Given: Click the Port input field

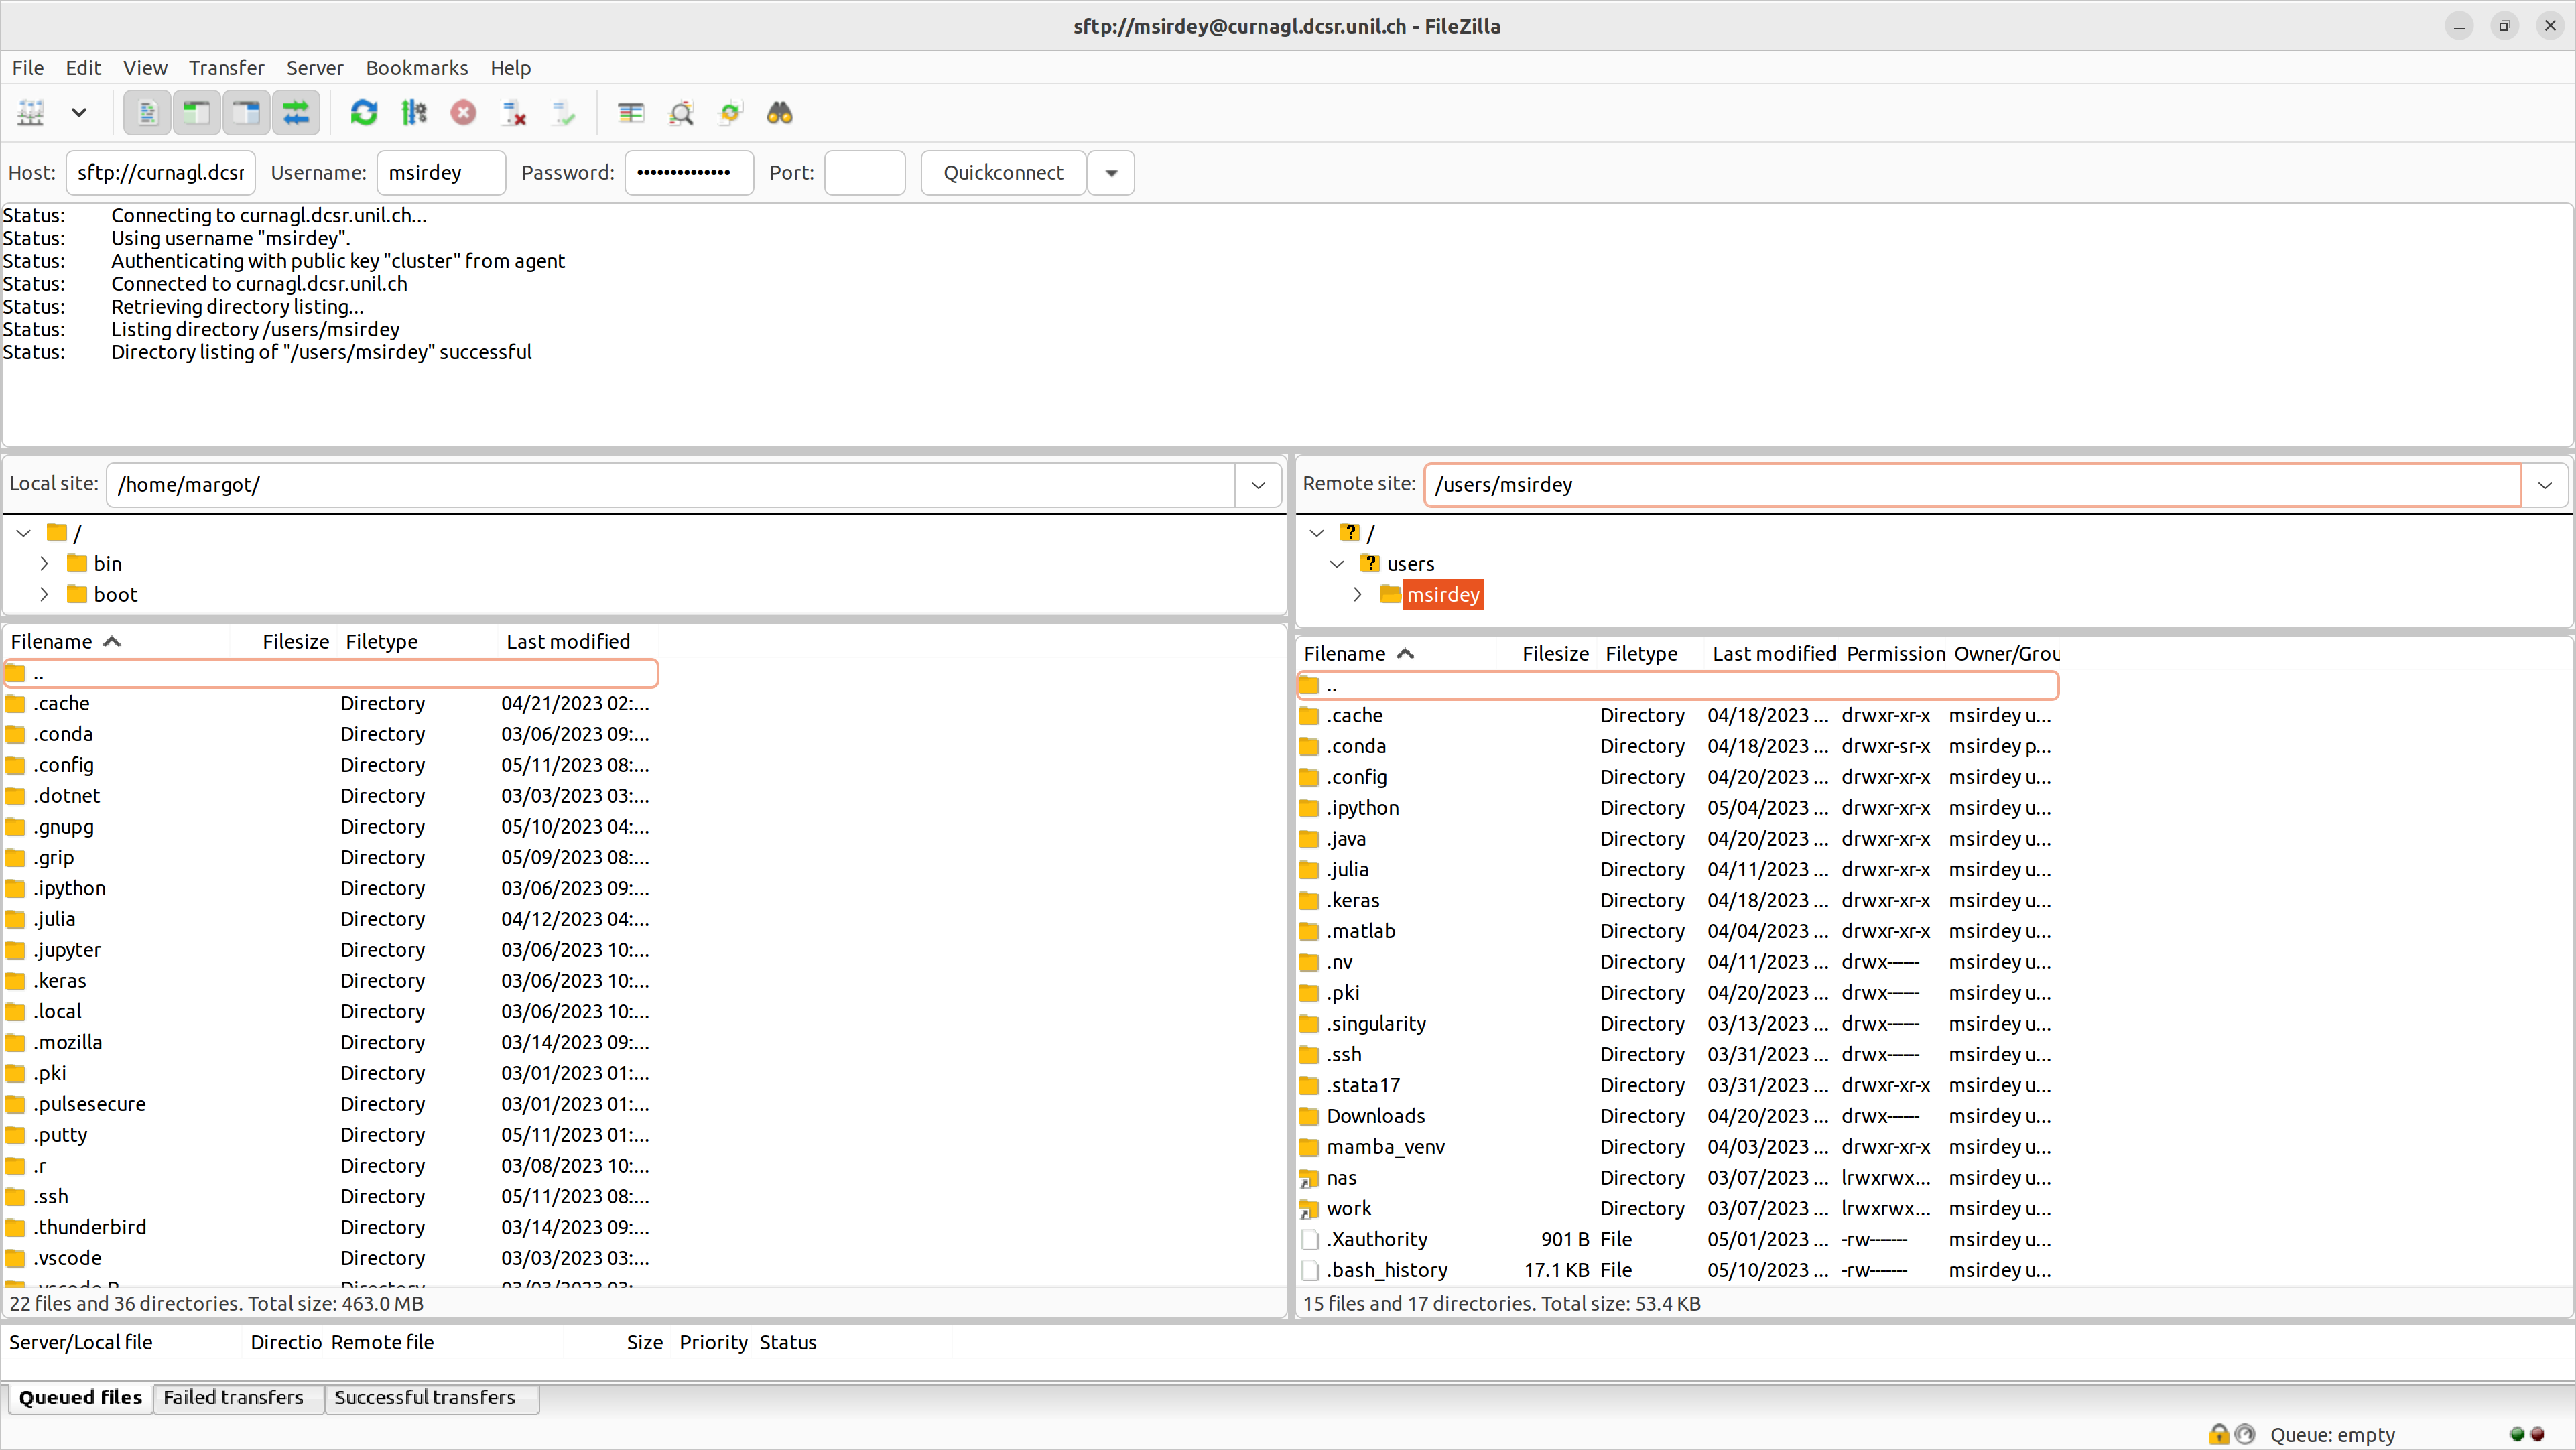Looking at the screenshot, I should pos(864,173).
